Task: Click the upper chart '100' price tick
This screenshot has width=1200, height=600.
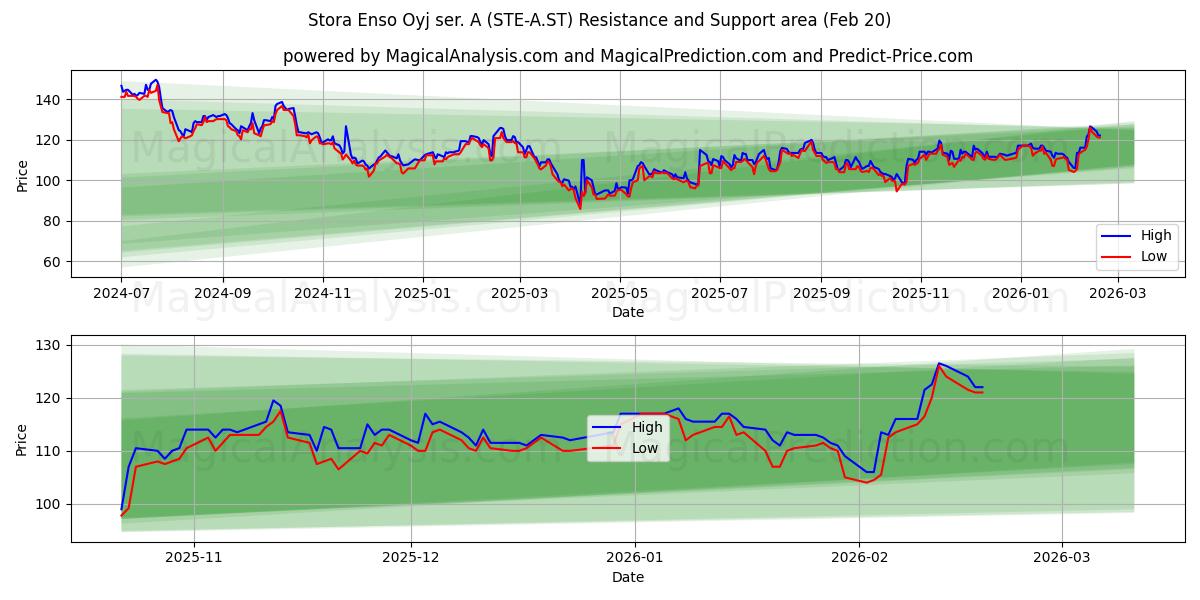Action: click(50, 181)
